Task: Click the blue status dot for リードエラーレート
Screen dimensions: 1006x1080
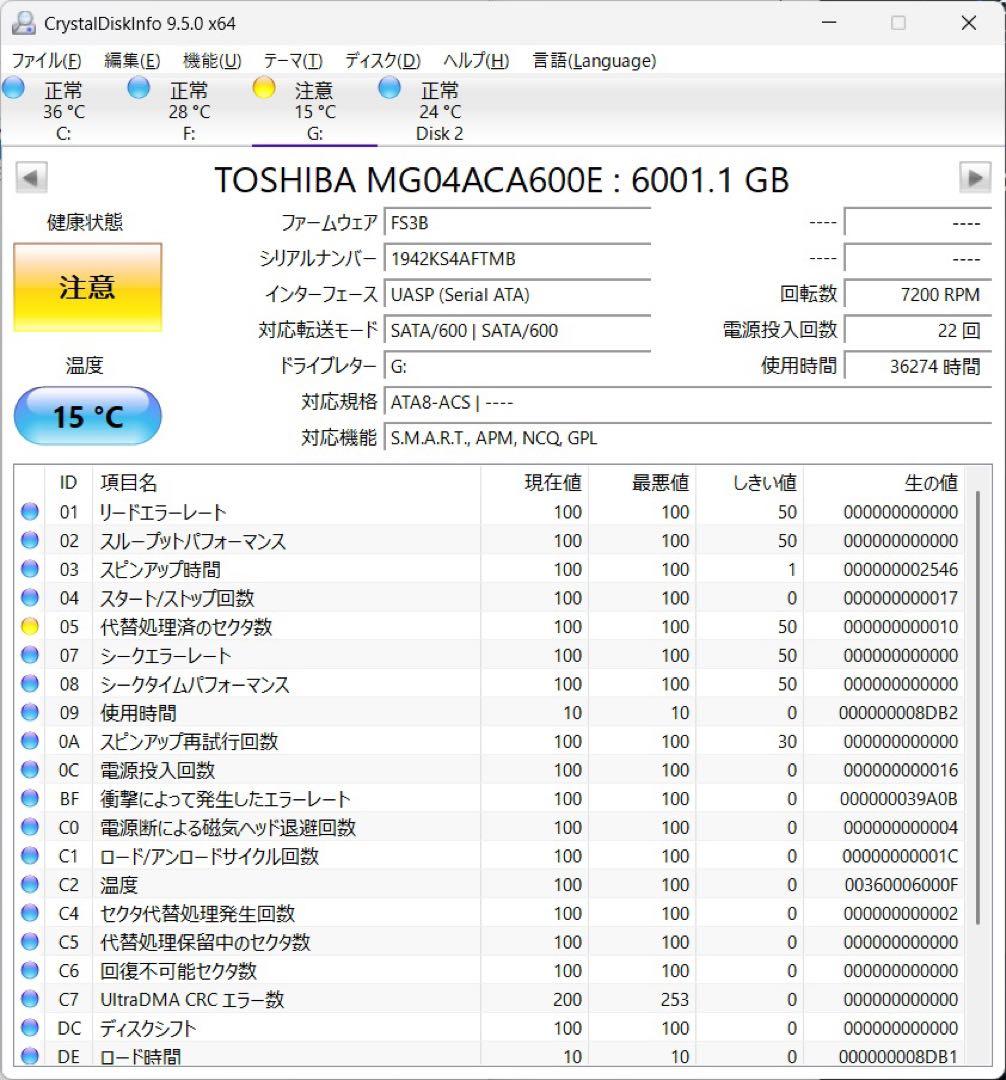Action: (x=29, y=512)
